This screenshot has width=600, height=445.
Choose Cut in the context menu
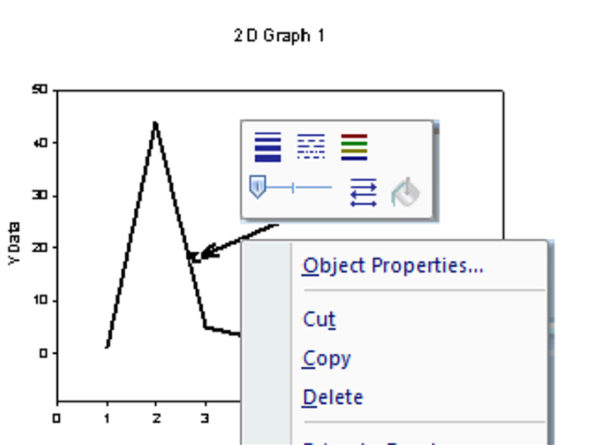319,319
